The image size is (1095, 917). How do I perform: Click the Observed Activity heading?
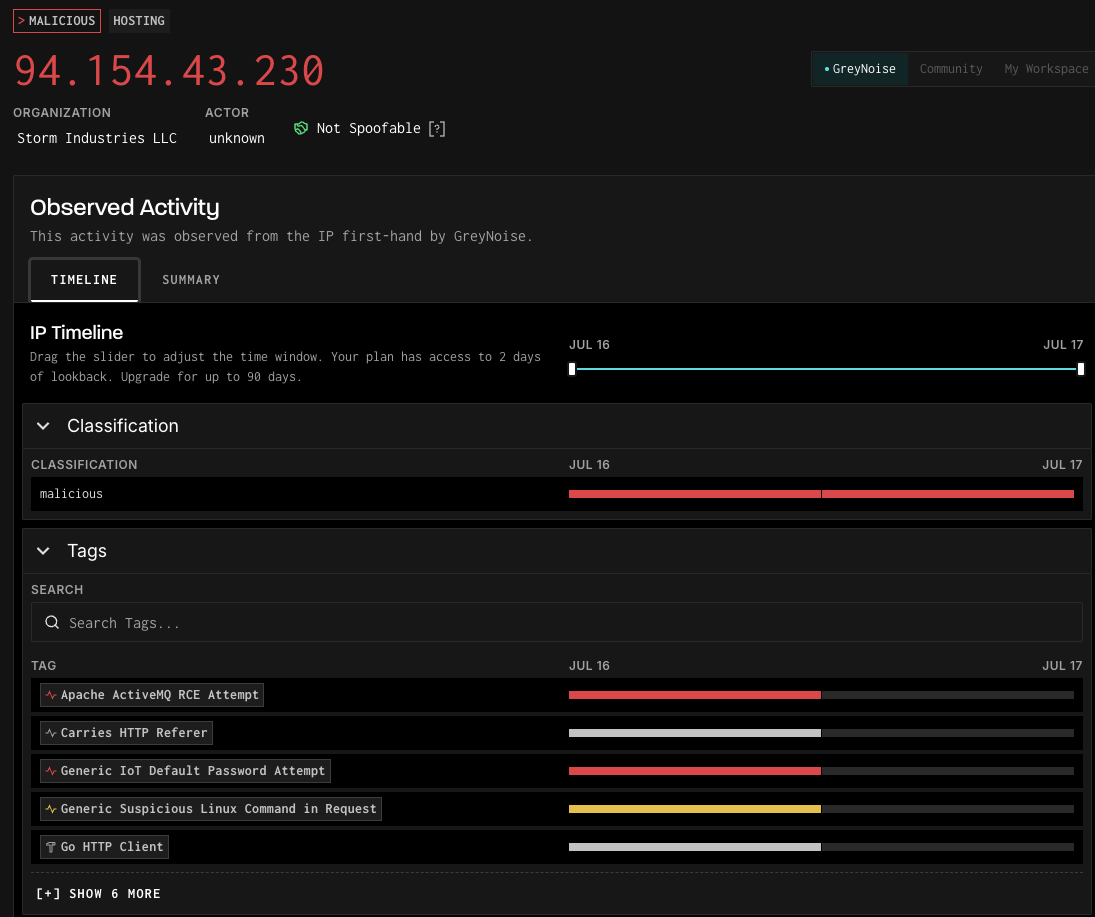click(x=124, y=207)
